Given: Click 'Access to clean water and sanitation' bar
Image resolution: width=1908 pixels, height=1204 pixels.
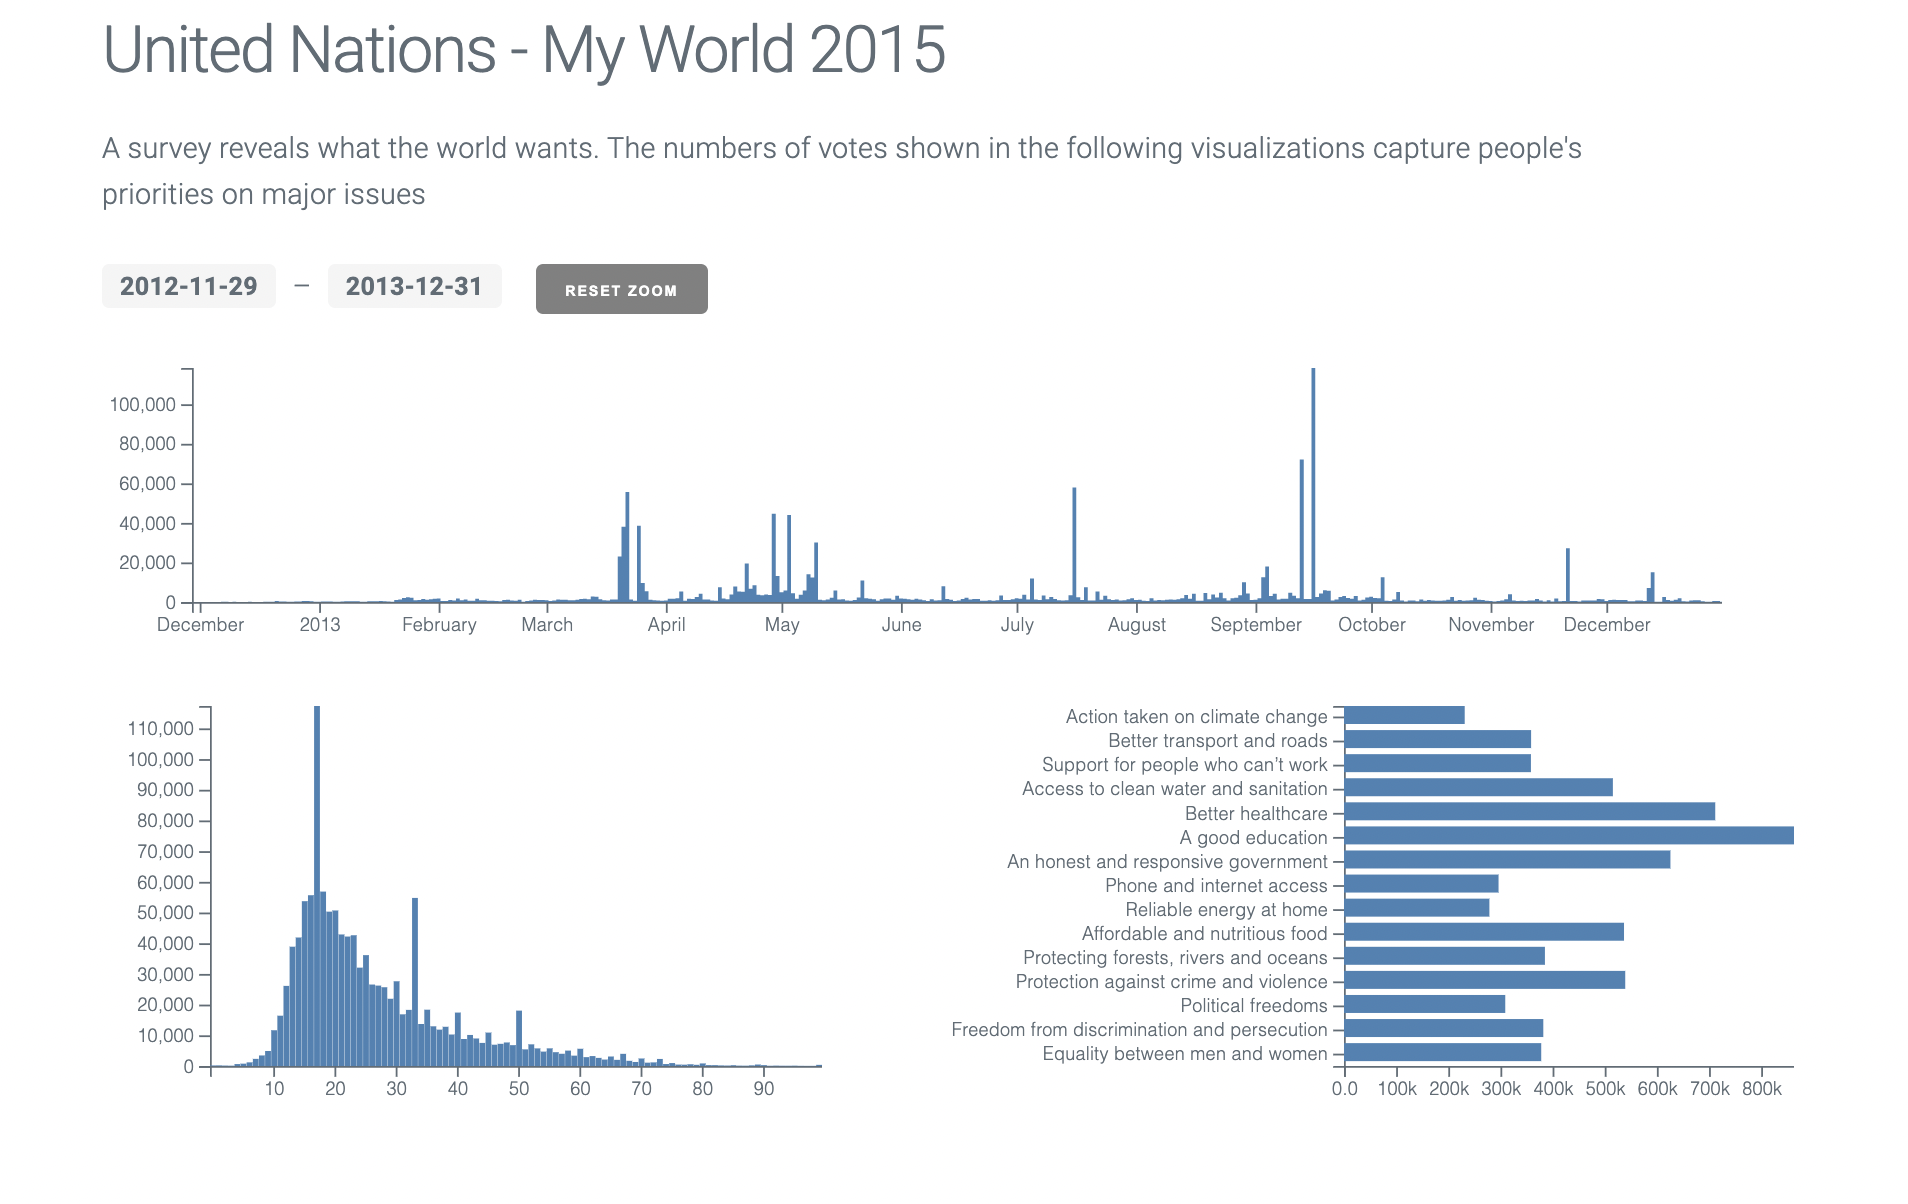Looking at the screenshot, I should click(1479, 788).
